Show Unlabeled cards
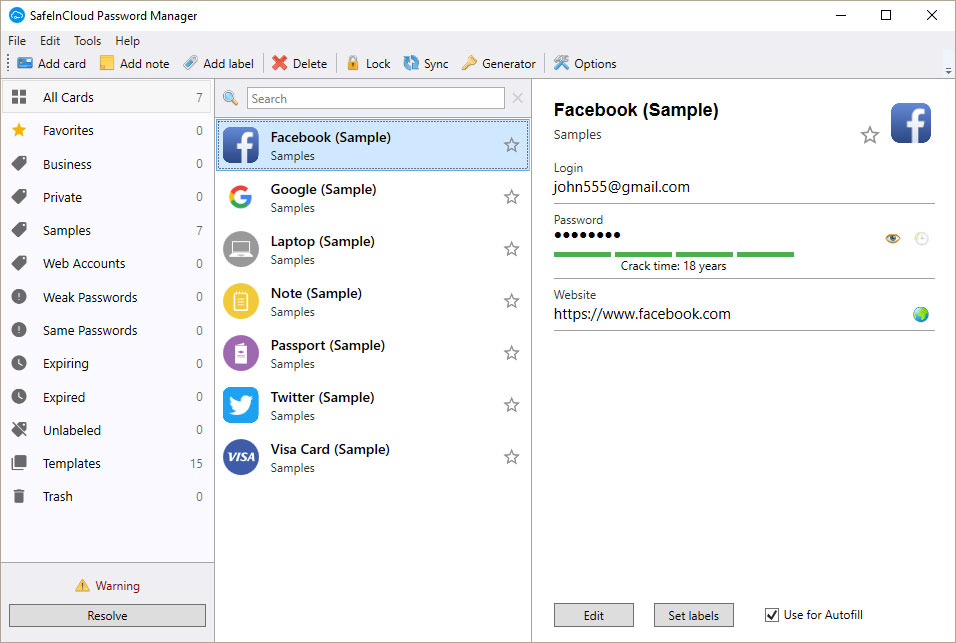 coord(107,430)
